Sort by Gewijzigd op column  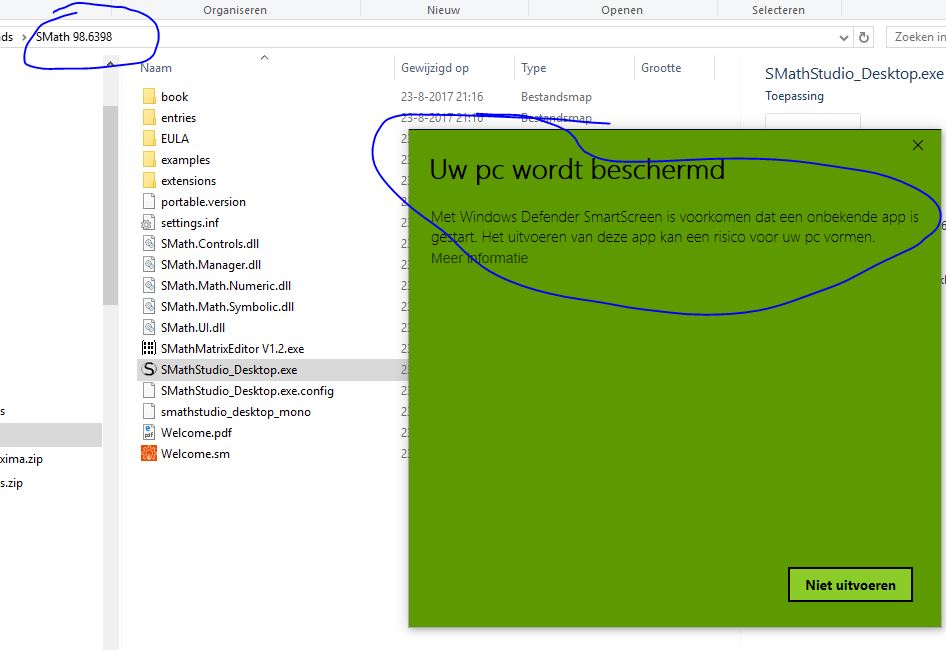[x=435, y=68]
